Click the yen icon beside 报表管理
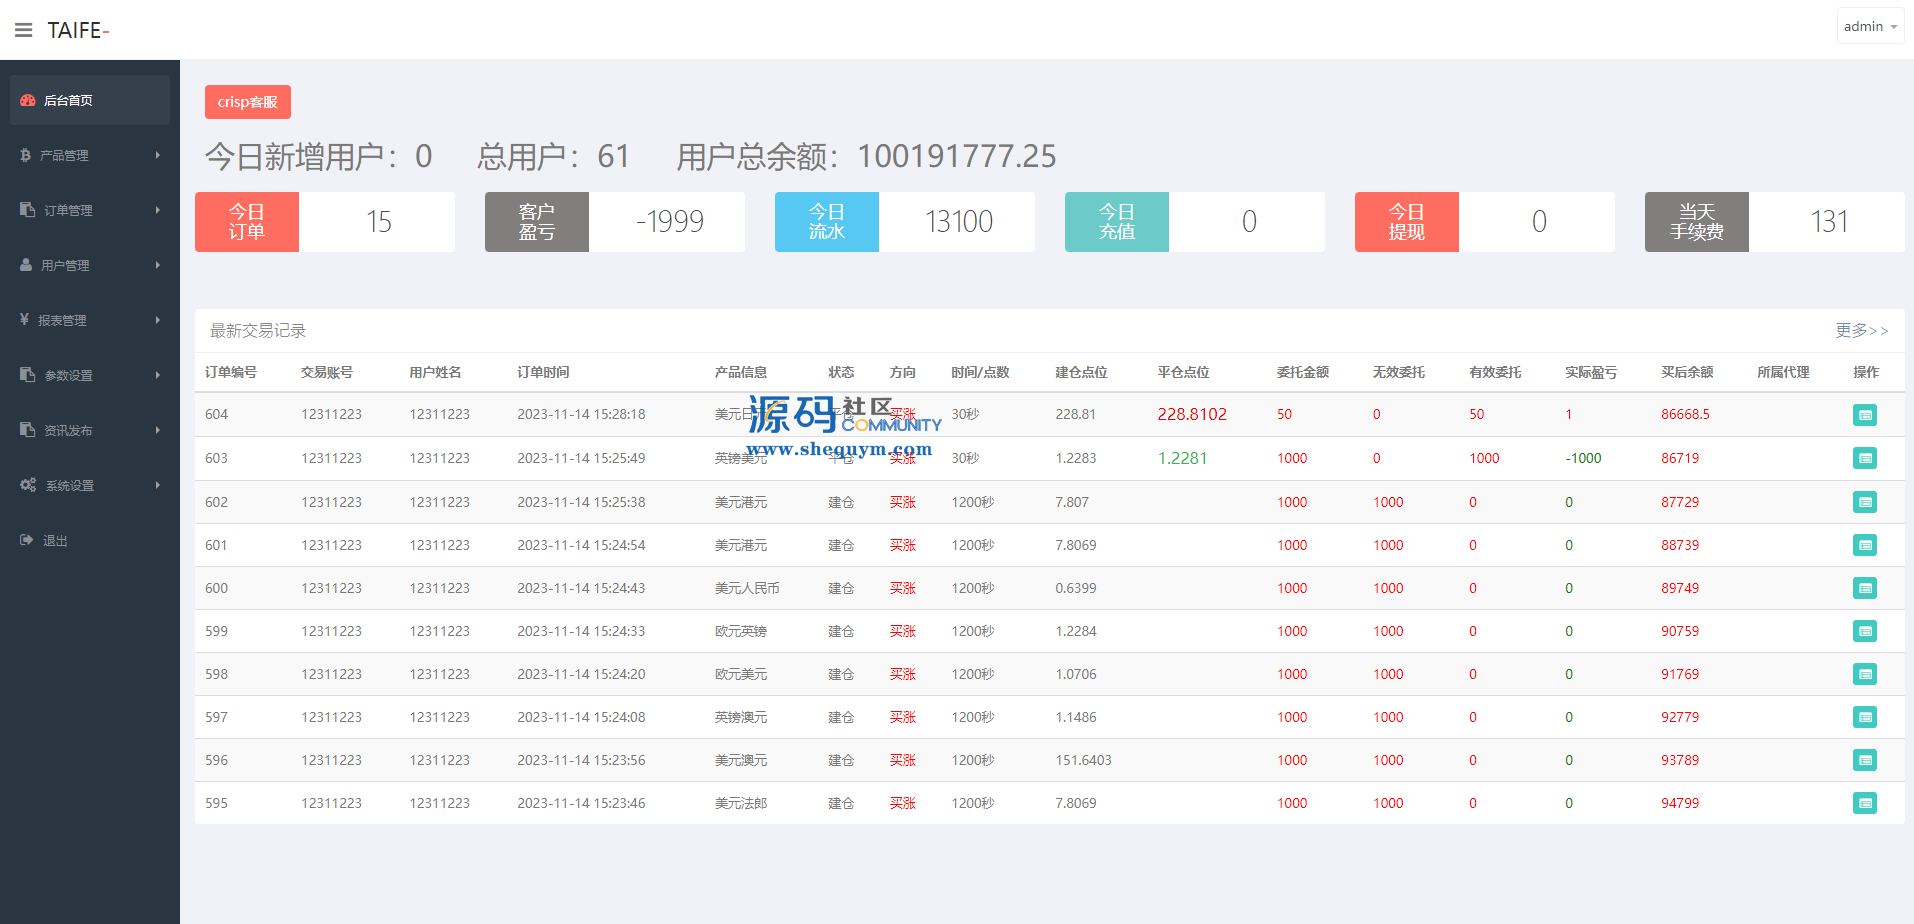The width and height of the screenshot is (1914, 924). coord(24,320)
